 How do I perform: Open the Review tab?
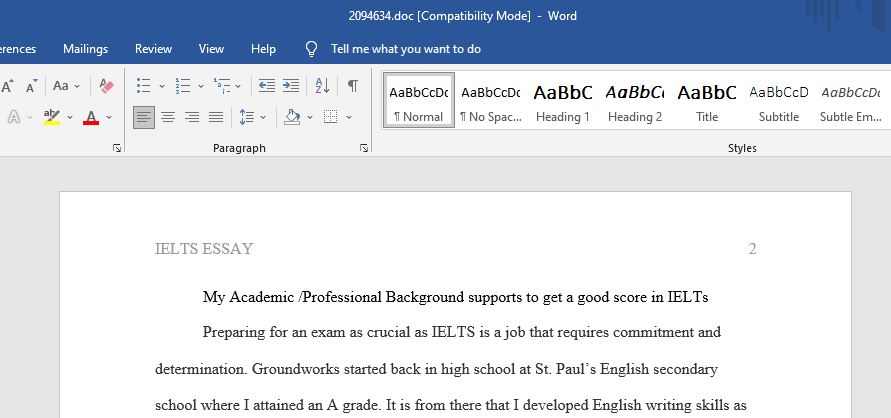[x=153, y=49]
